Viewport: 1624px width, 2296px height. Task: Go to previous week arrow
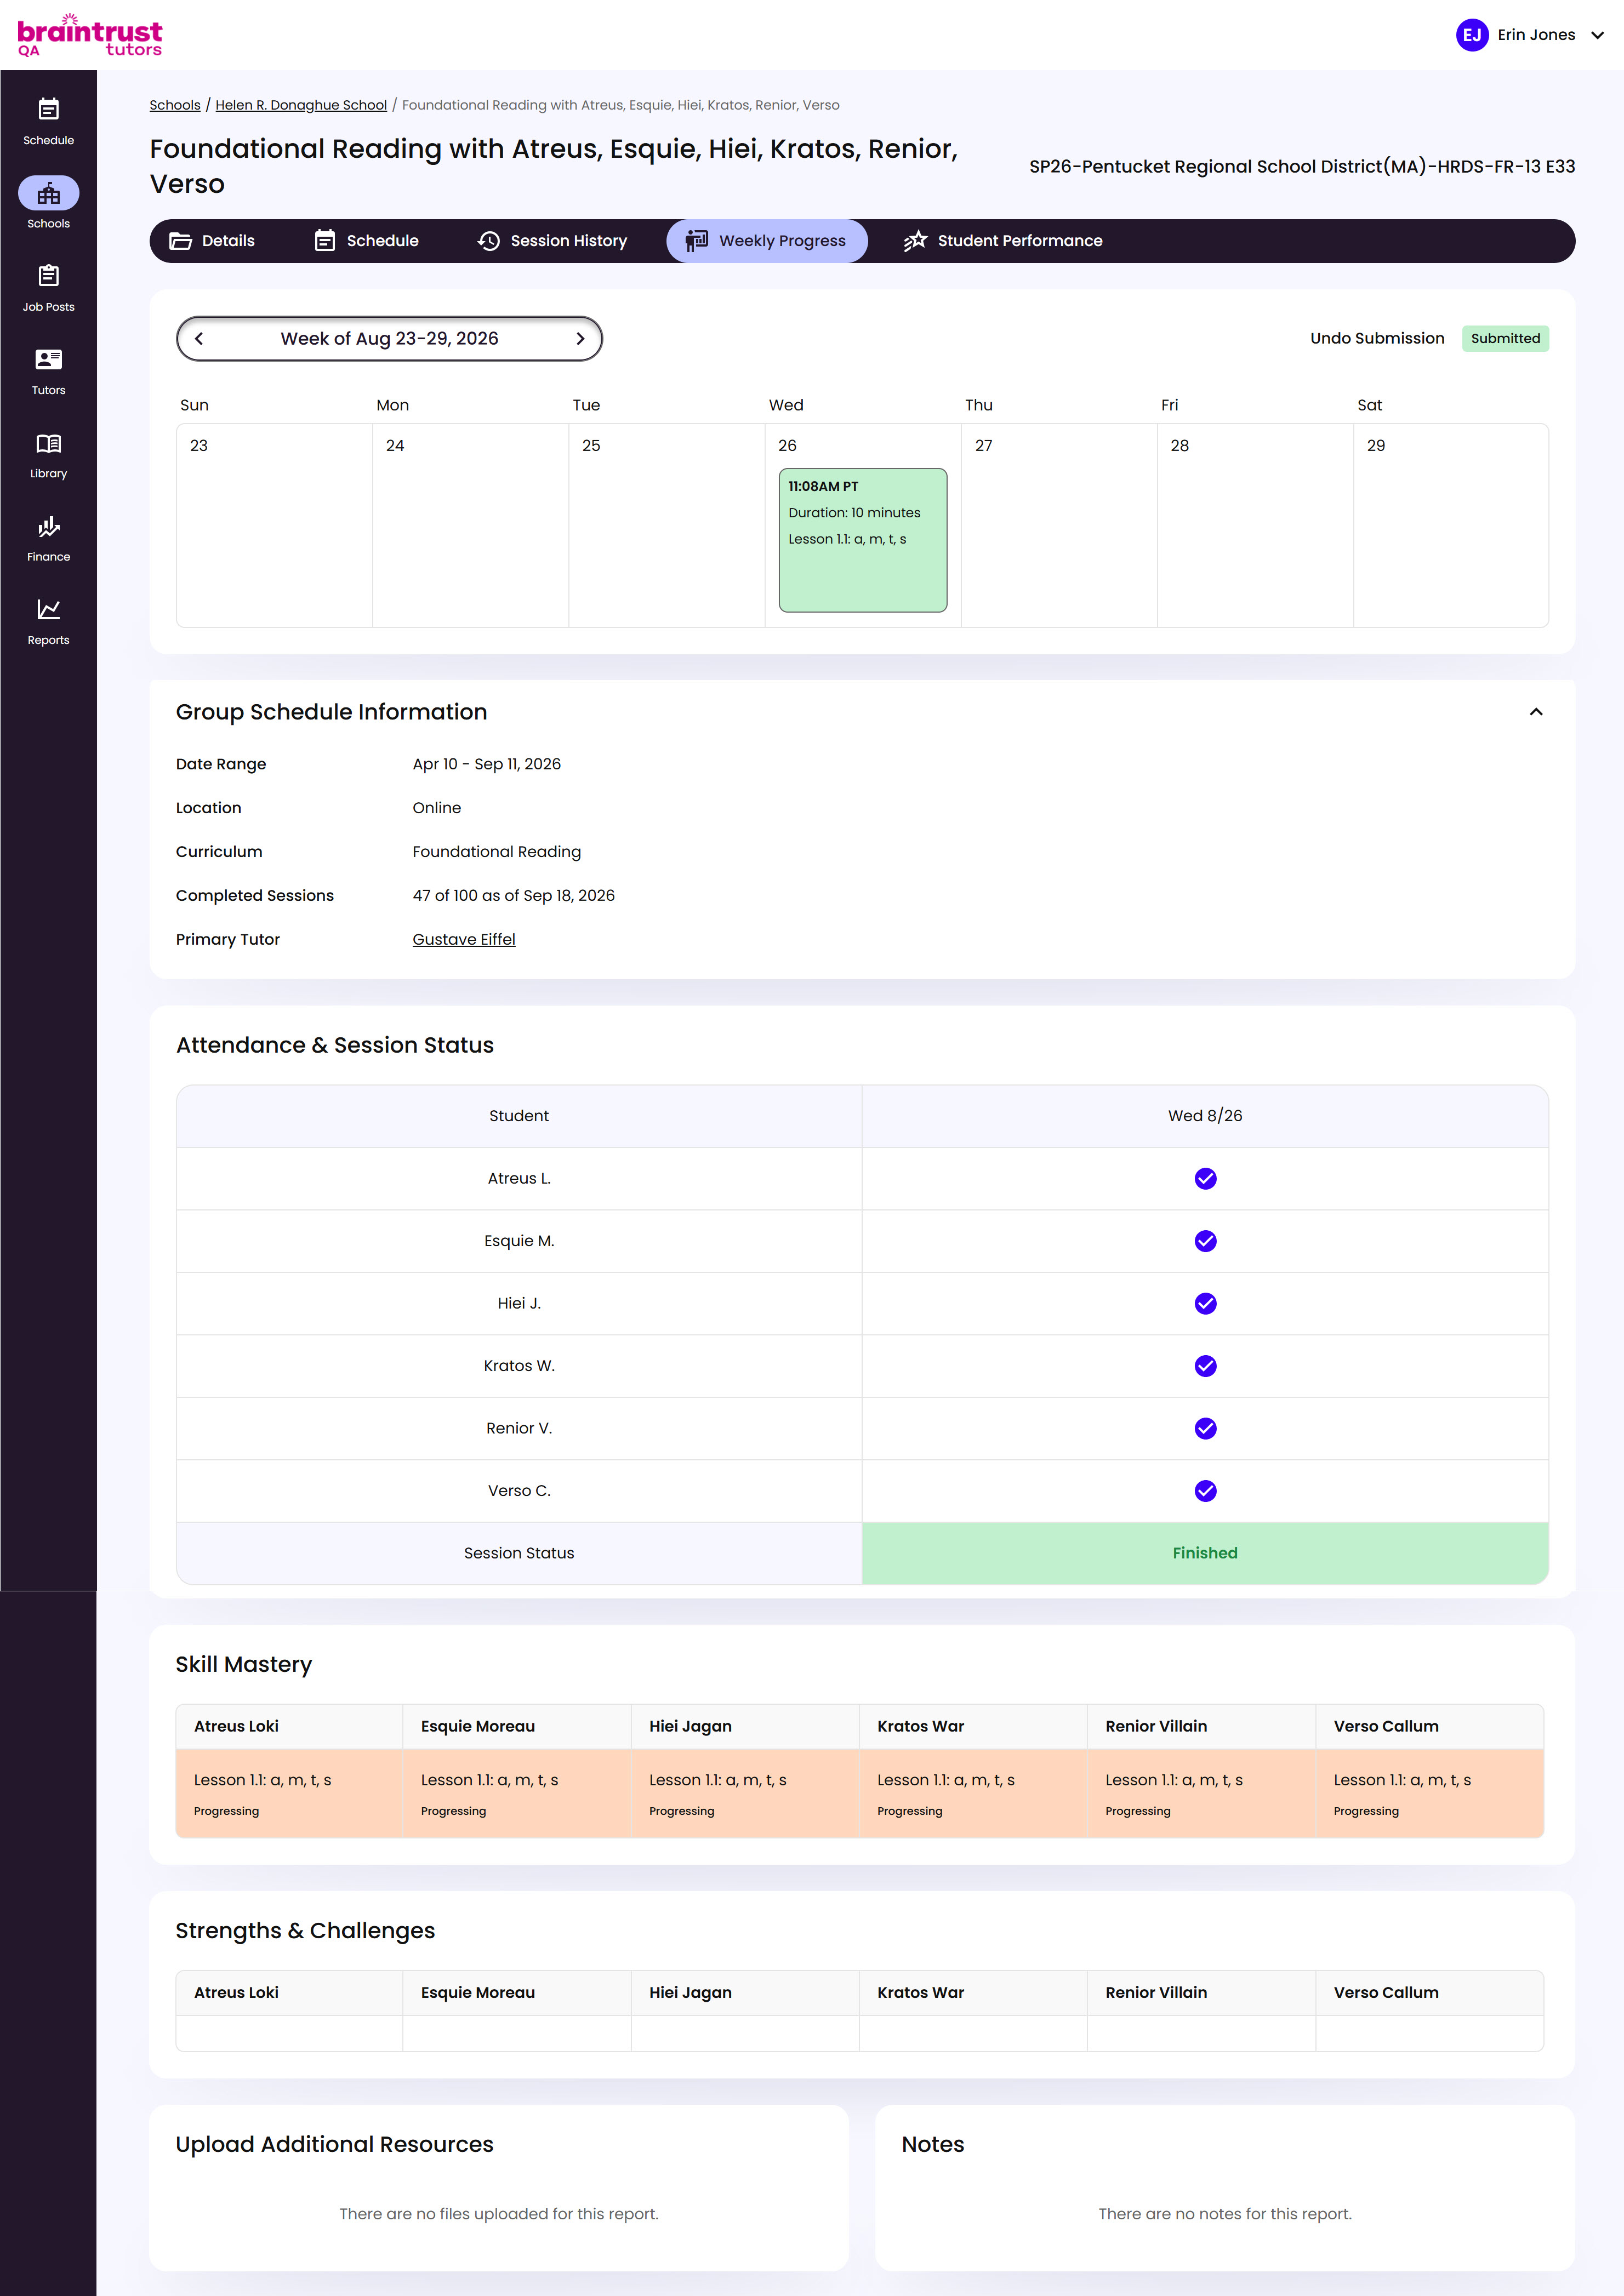tap(199, 339)
